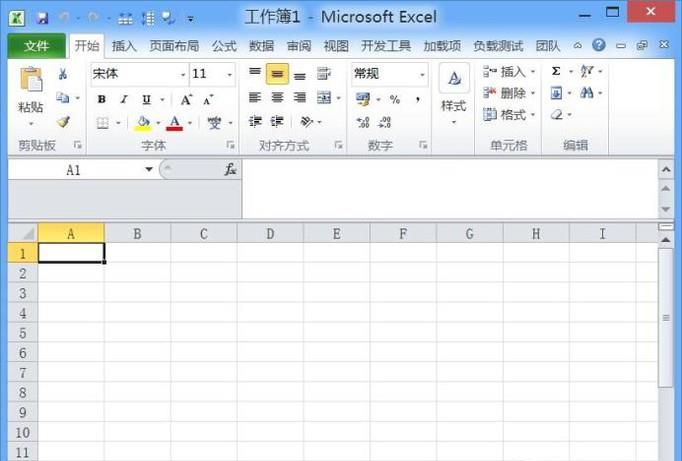Viewport: 682px width, 461px height.
Task: Click the Help question mark icon
Action: [599, 45]
